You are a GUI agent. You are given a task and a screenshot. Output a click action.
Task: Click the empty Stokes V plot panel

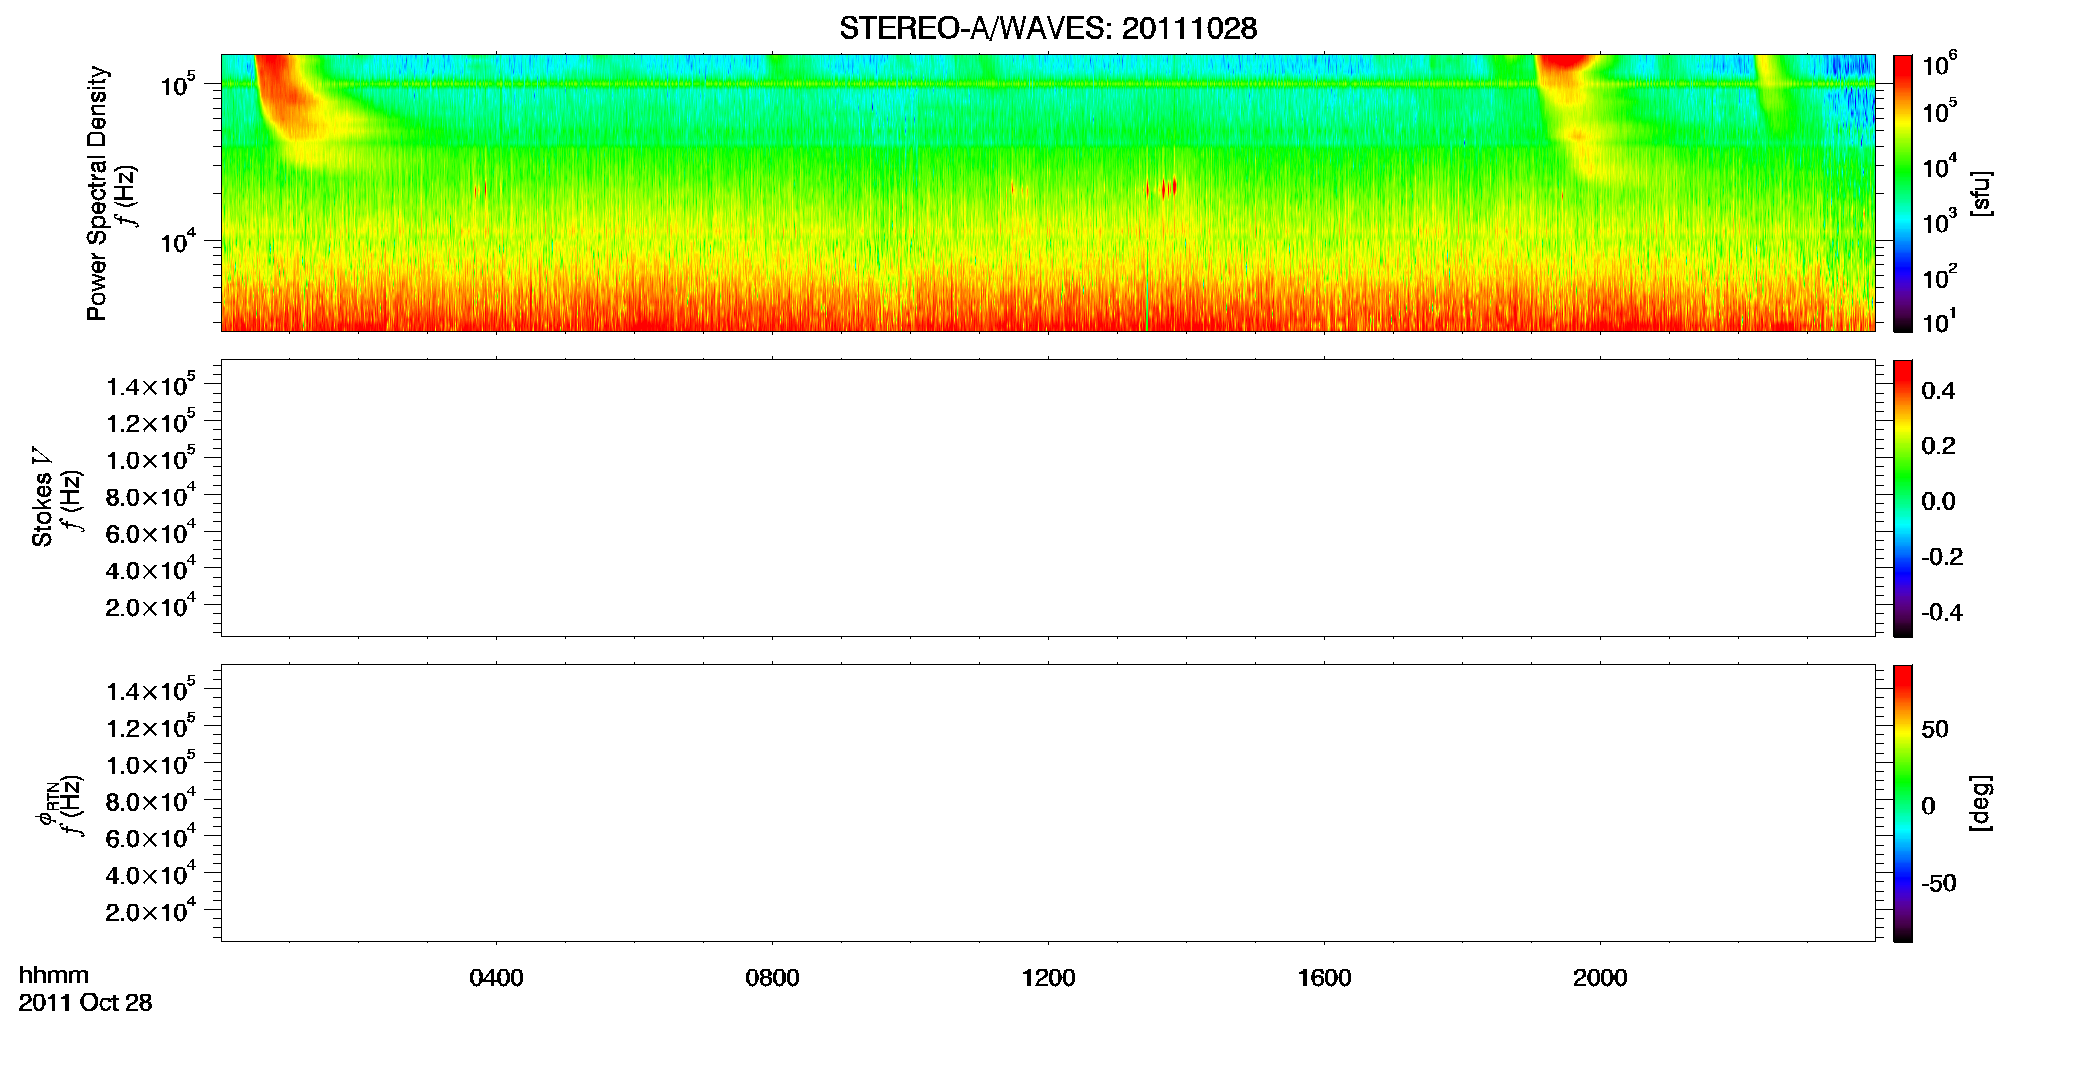pos(1047,498)
